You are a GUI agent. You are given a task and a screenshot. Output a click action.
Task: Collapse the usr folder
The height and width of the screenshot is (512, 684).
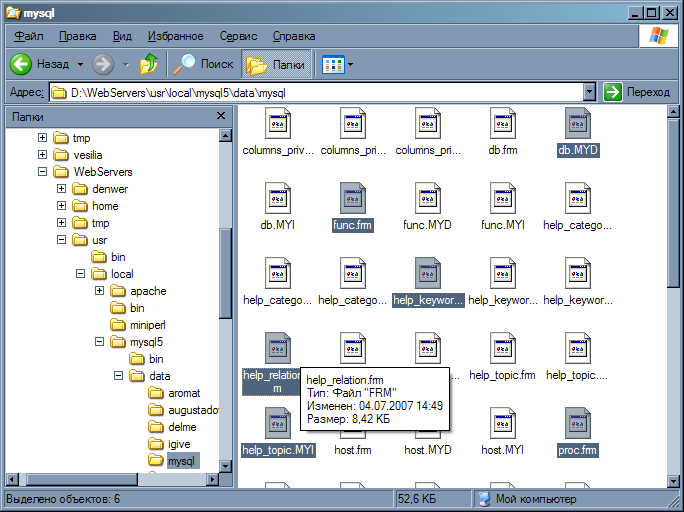(x=62, y=240)
